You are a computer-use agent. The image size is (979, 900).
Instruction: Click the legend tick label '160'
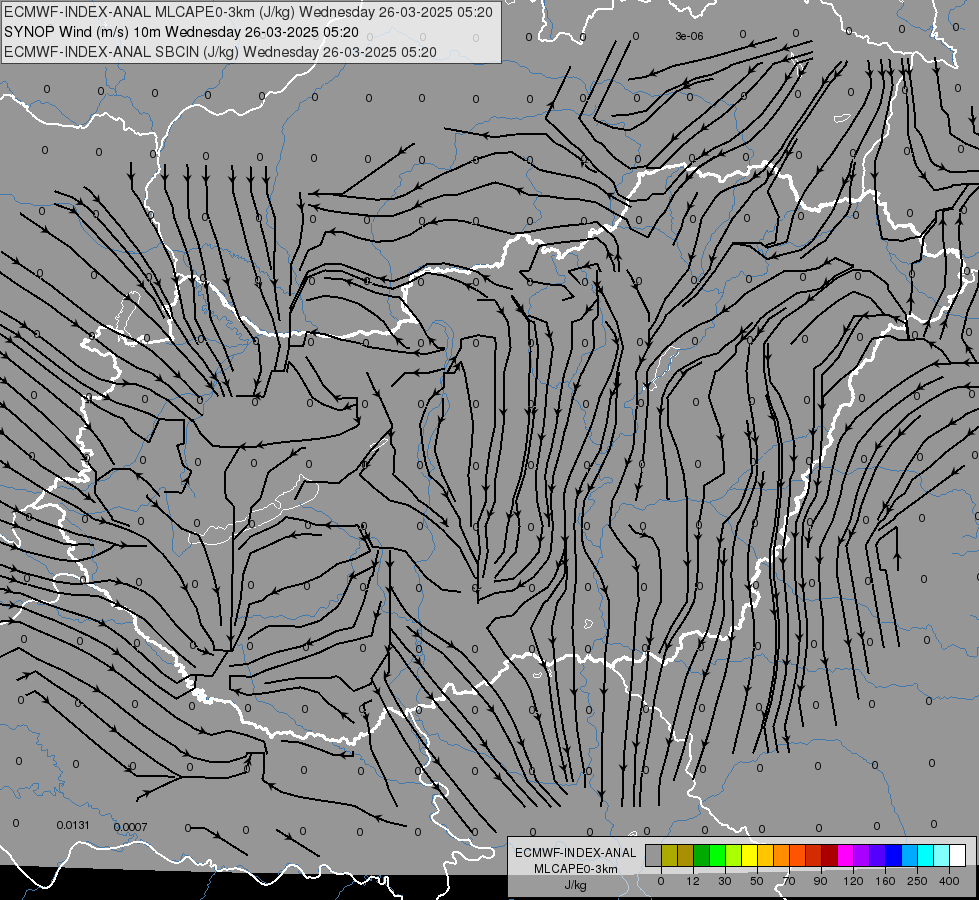(885, 881)
